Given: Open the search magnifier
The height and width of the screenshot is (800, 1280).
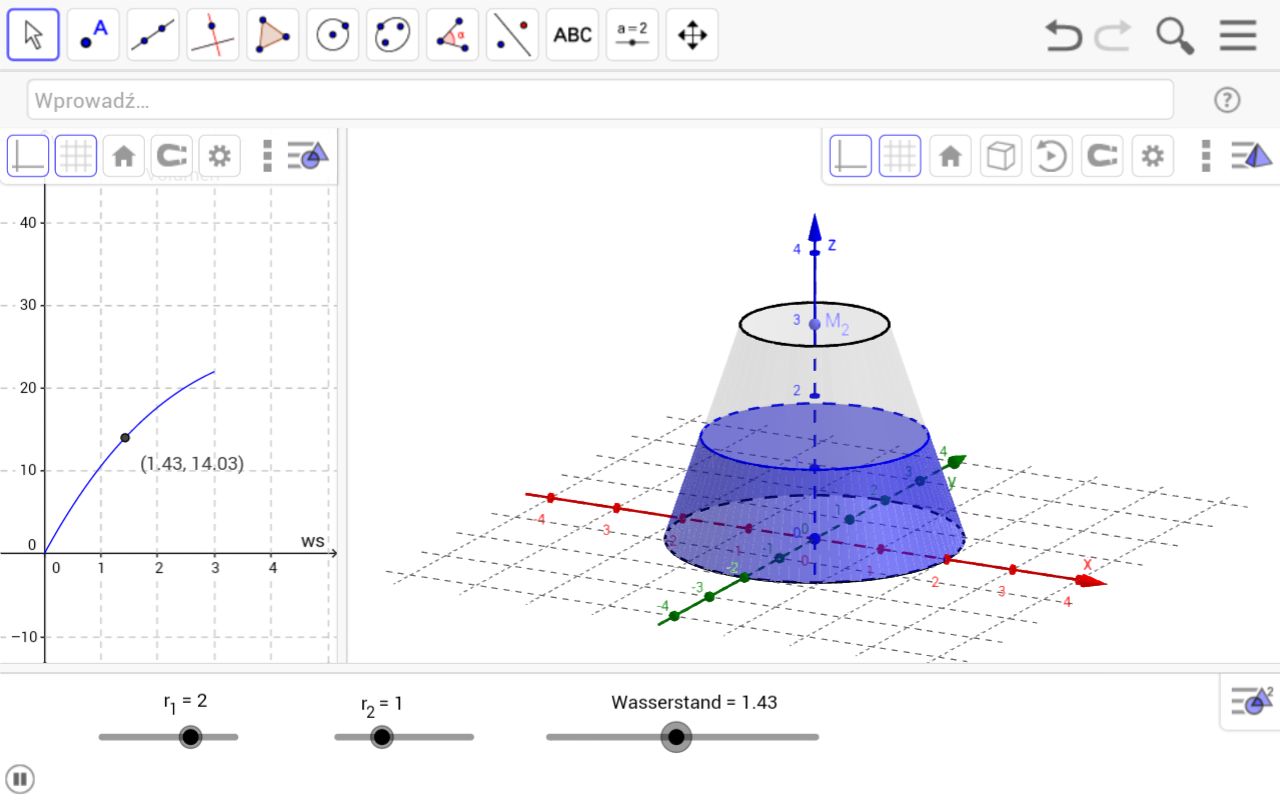Looking at the screenshot, I should click(x=1175, y=36).
